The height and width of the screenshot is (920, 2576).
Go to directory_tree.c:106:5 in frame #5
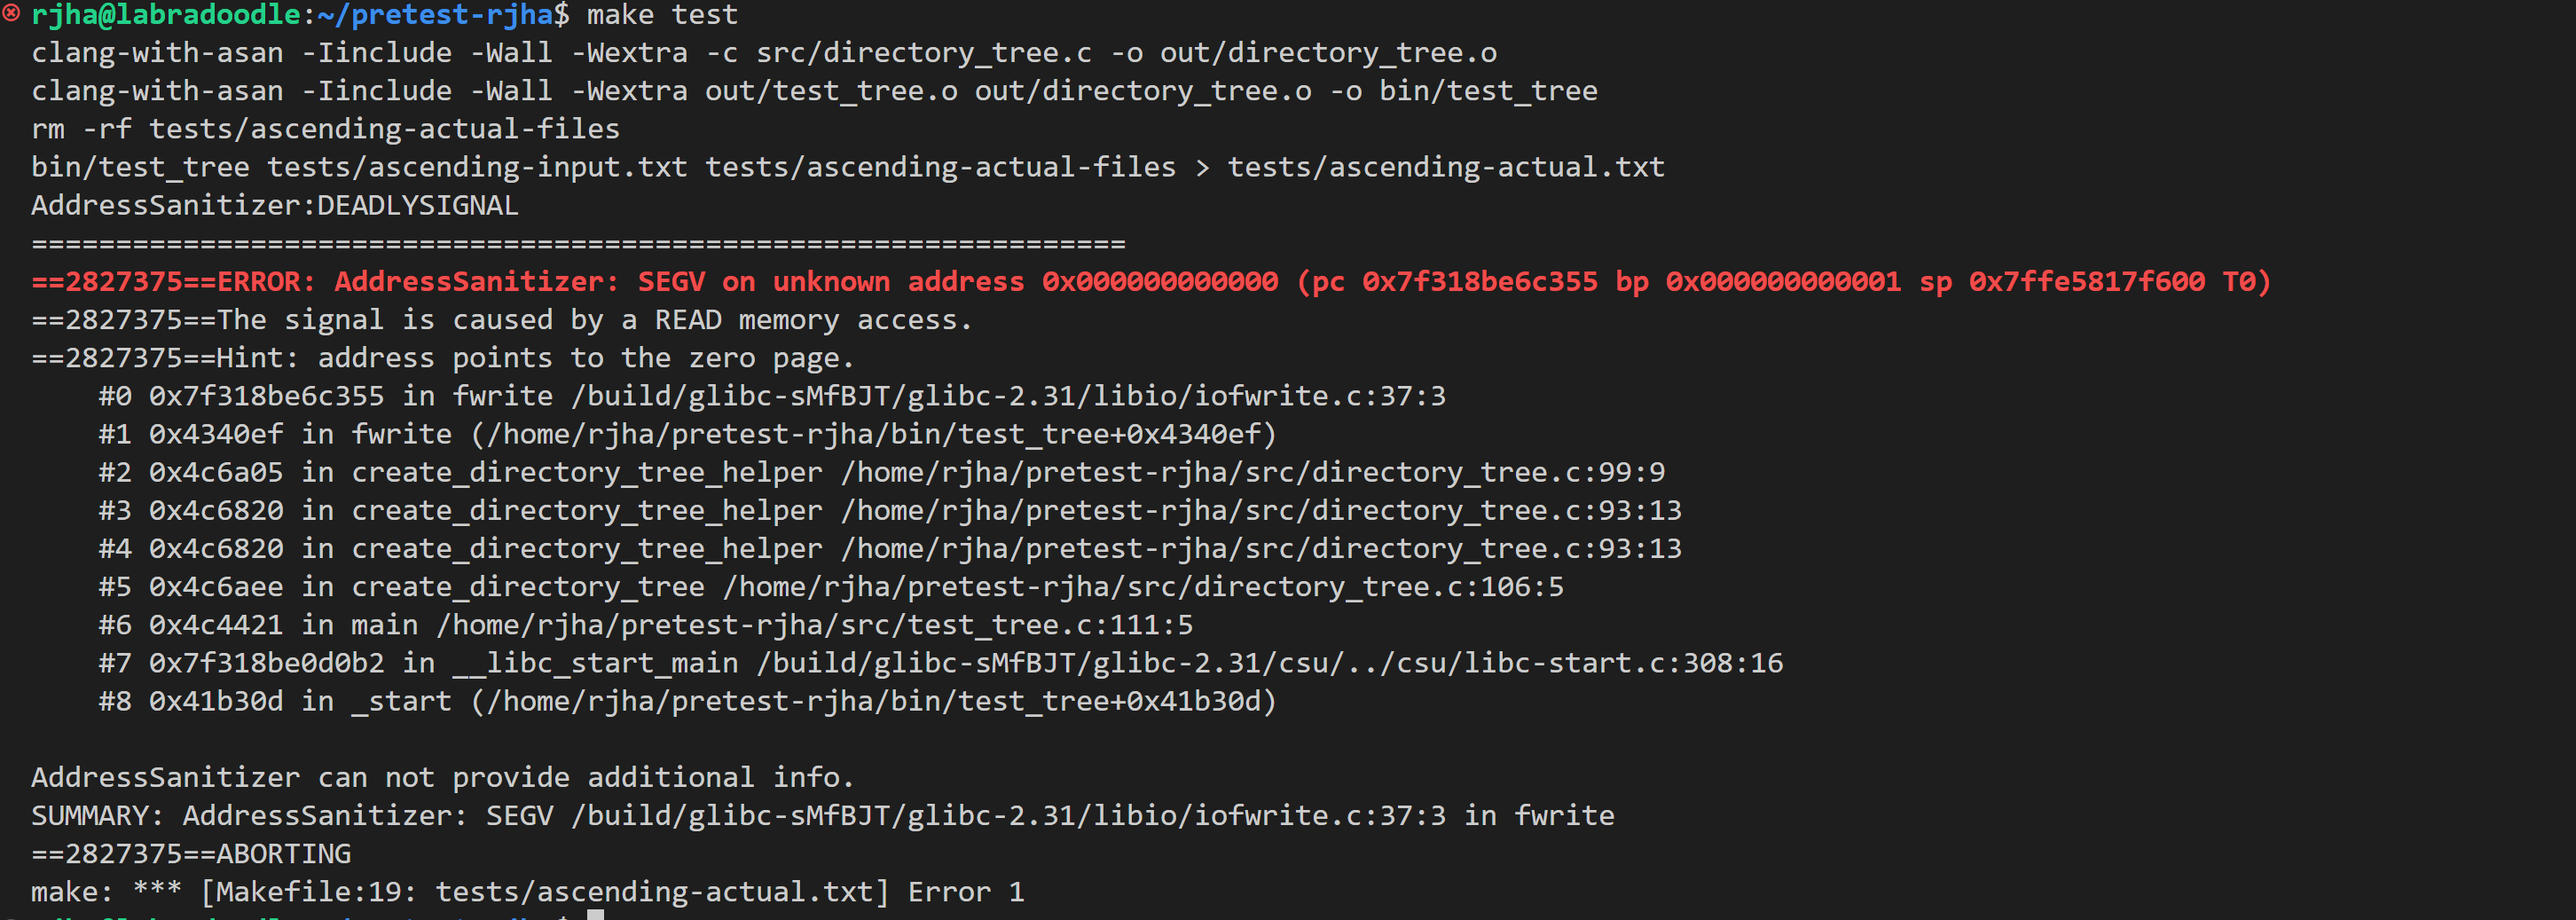point(1143,587)
